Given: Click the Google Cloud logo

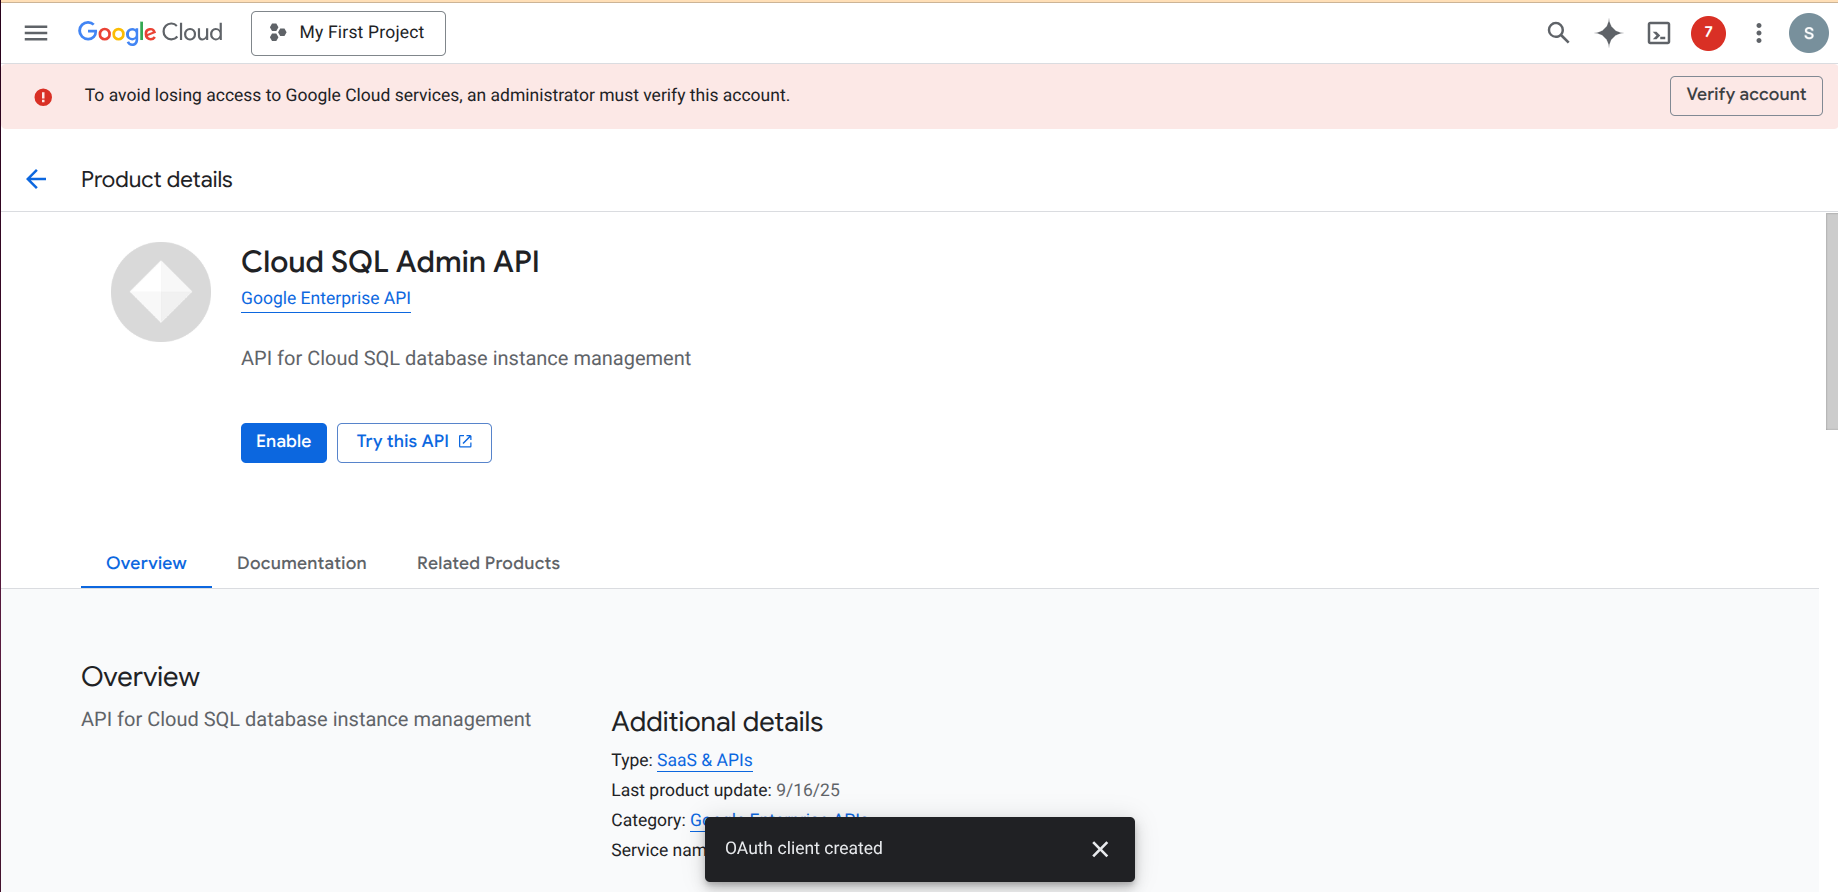Looking at the screenshot, I should click(x=150, y=33).
